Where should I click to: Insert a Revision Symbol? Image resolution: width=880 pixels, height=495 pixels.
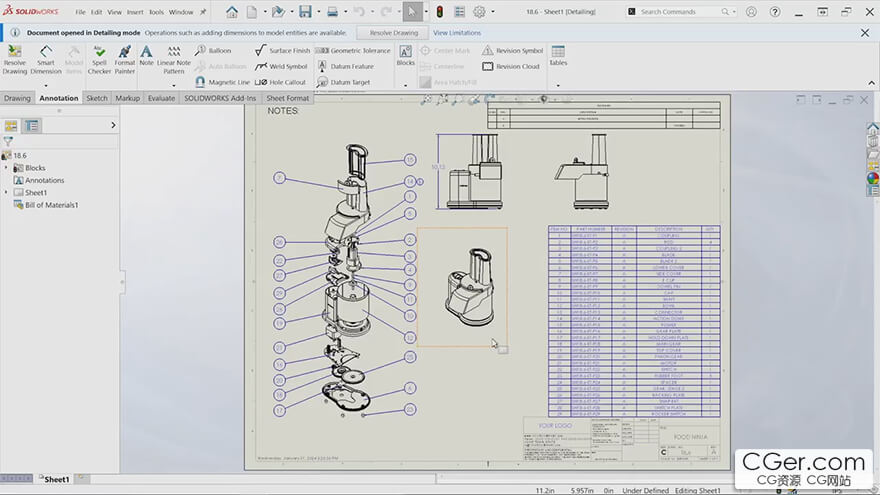512,51
